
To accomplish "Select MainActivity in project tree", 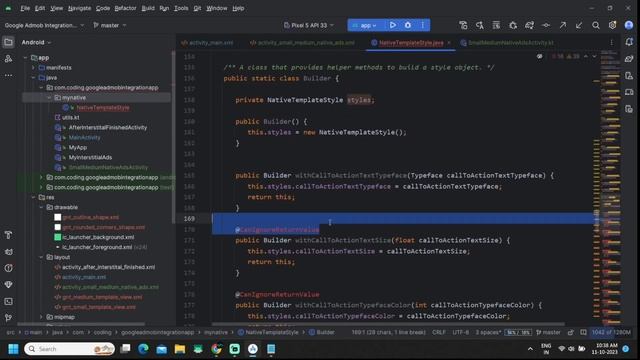I will click(x=84, y=138).
